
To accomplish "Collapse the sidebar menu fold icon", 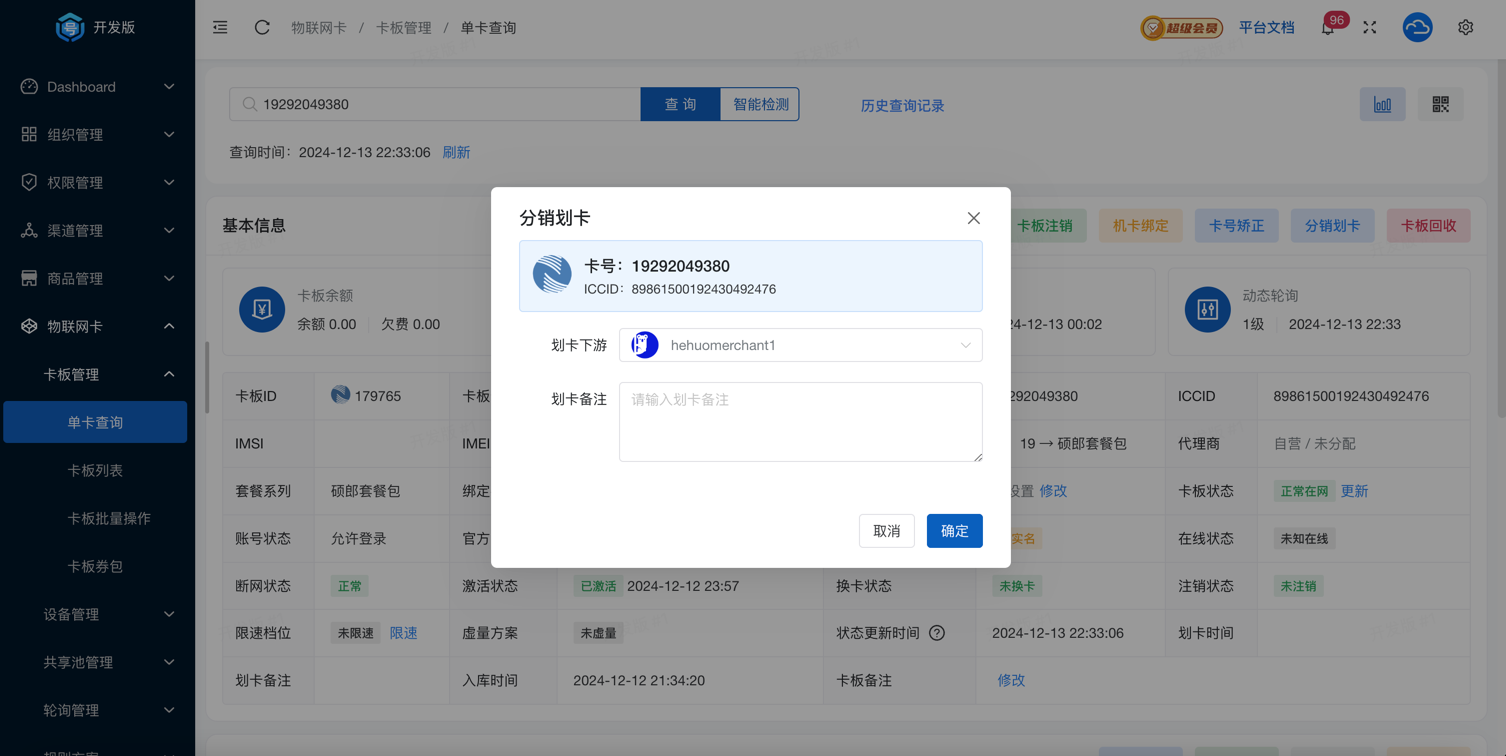I will coord(220,28).
